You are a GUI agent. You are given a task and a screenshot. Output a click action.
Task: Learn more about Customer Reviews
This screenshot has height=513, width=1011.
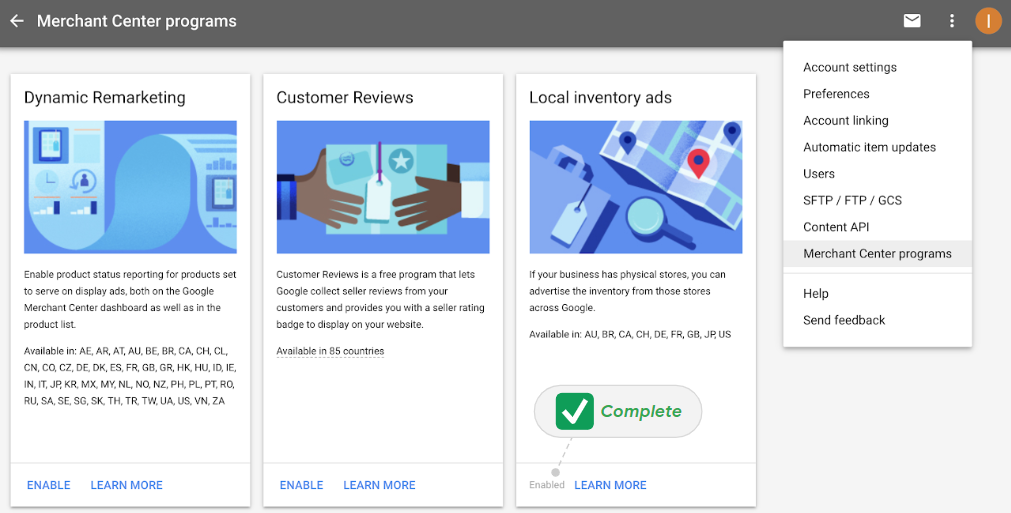pyautogui.click(x=379, y=485)
